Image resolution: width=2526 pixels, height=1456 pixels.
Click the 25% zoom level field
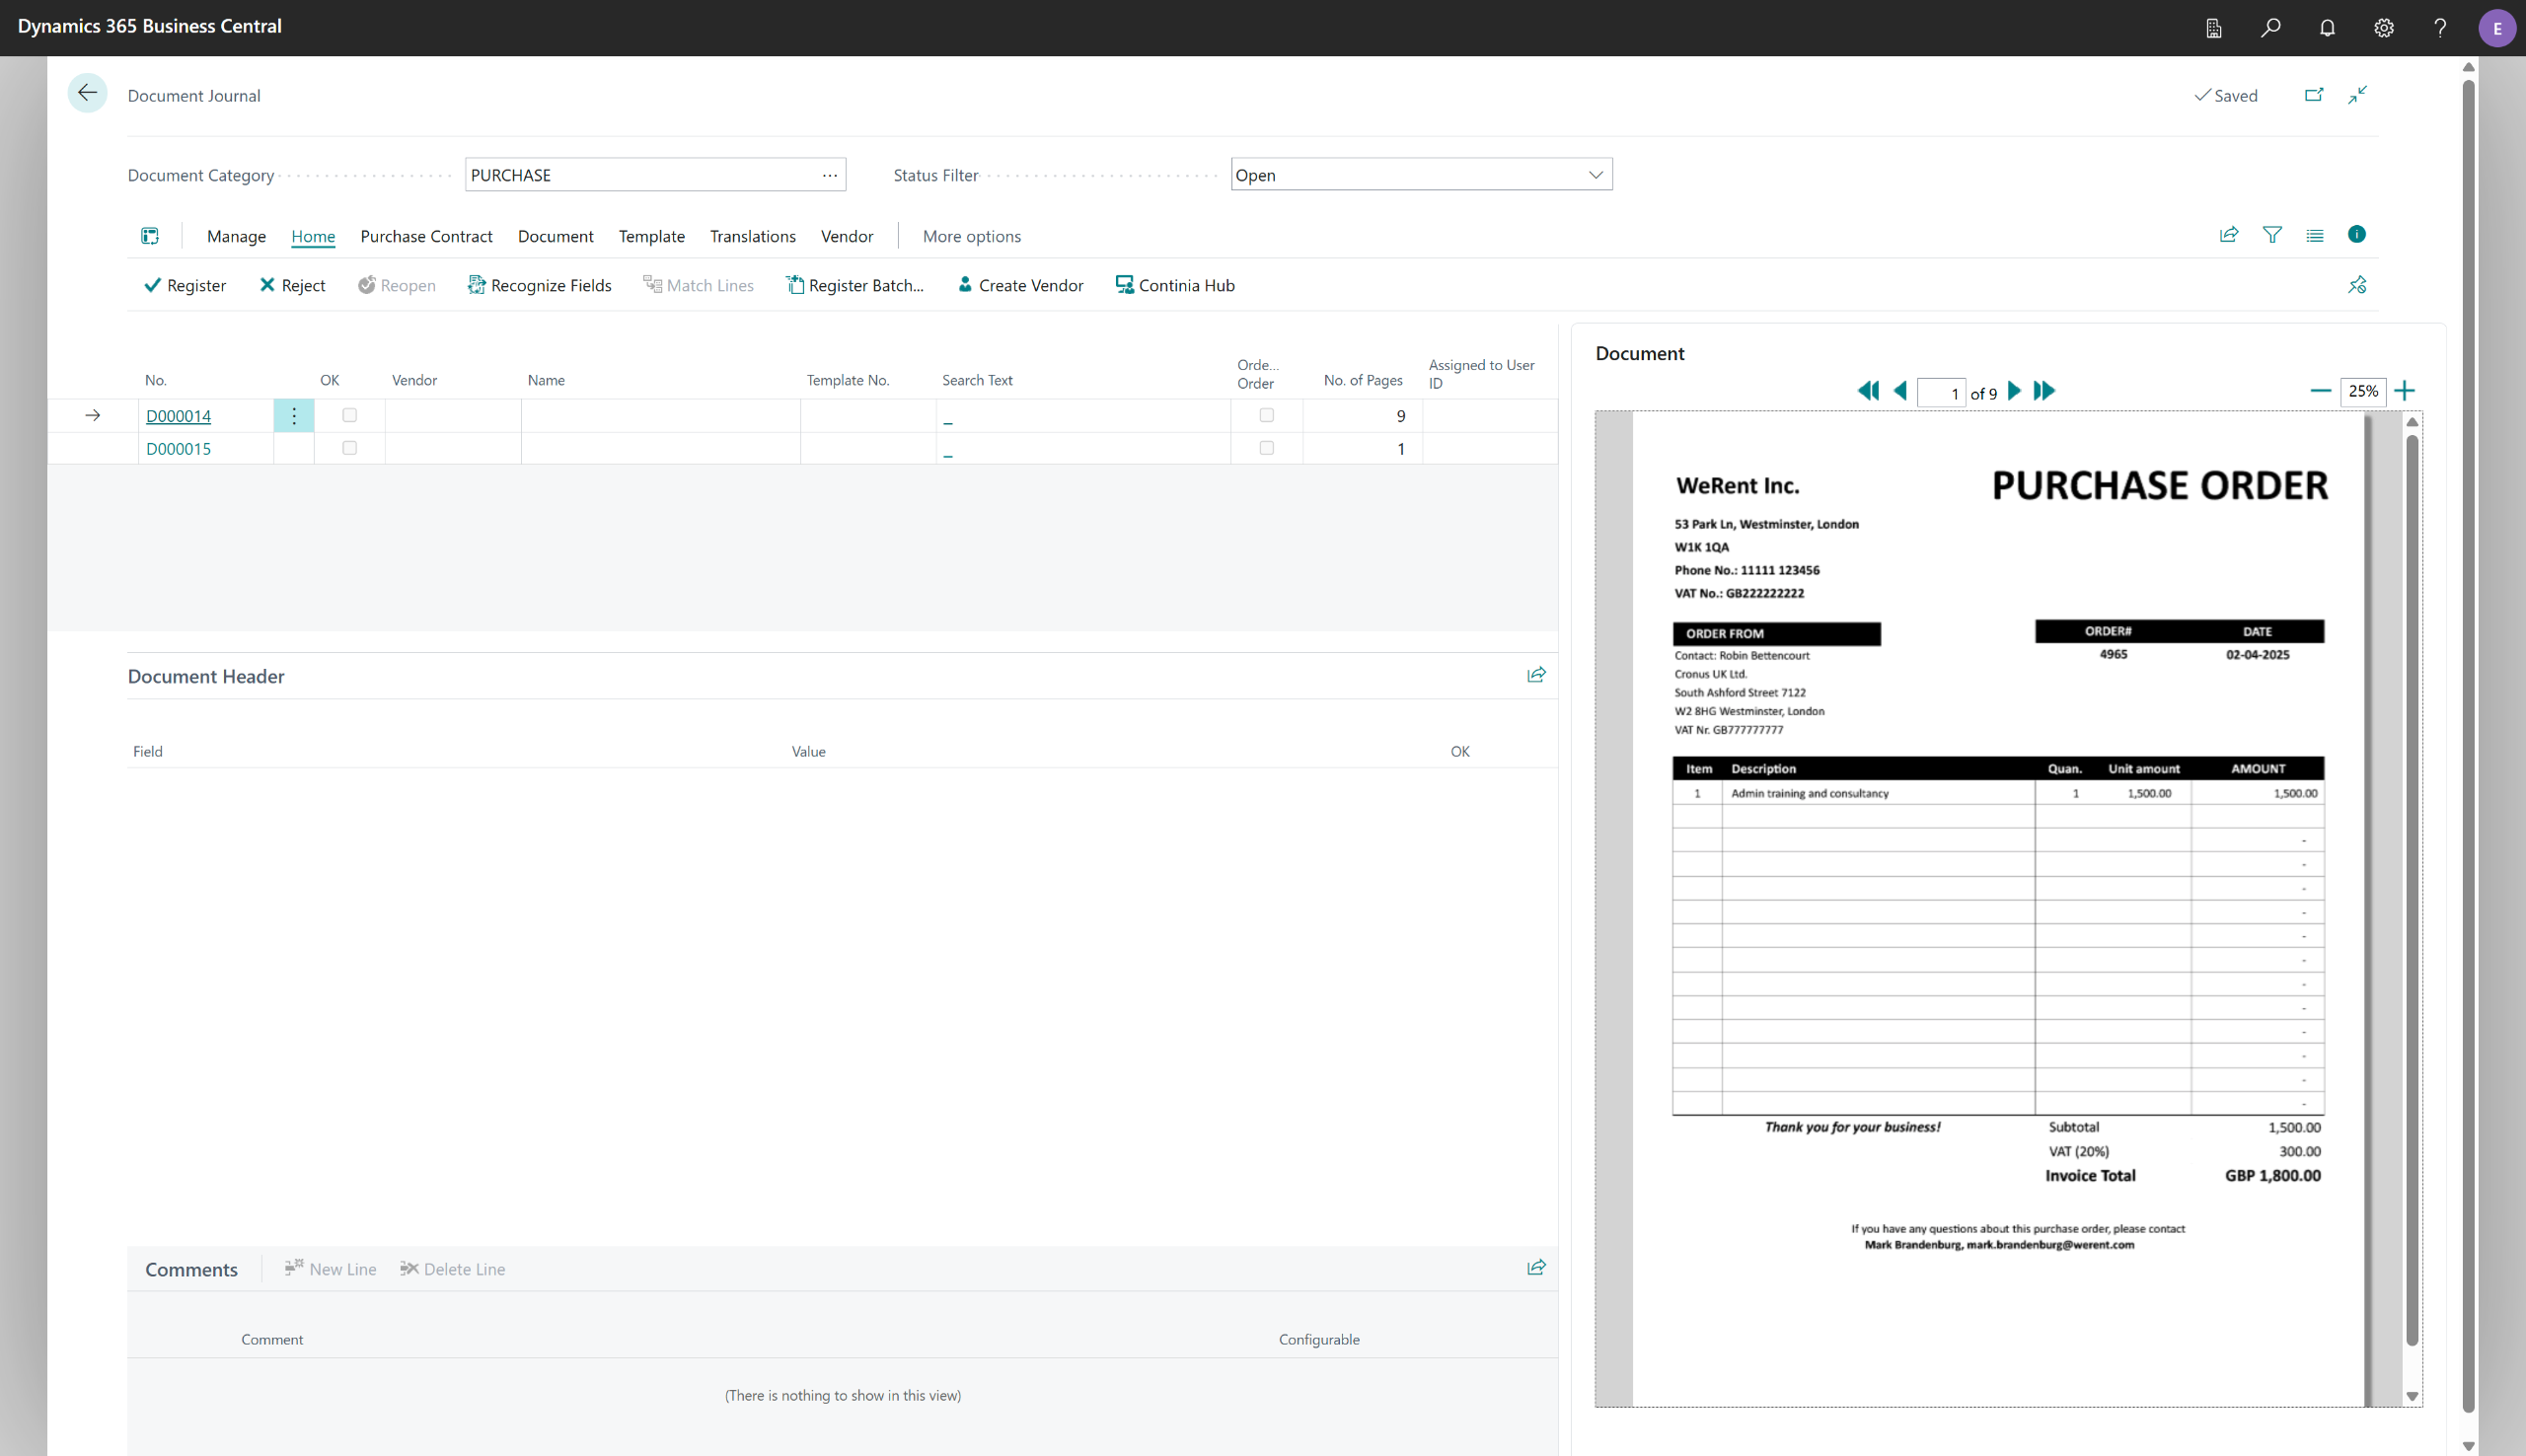pyautogui.click(x=2363, y=392)
